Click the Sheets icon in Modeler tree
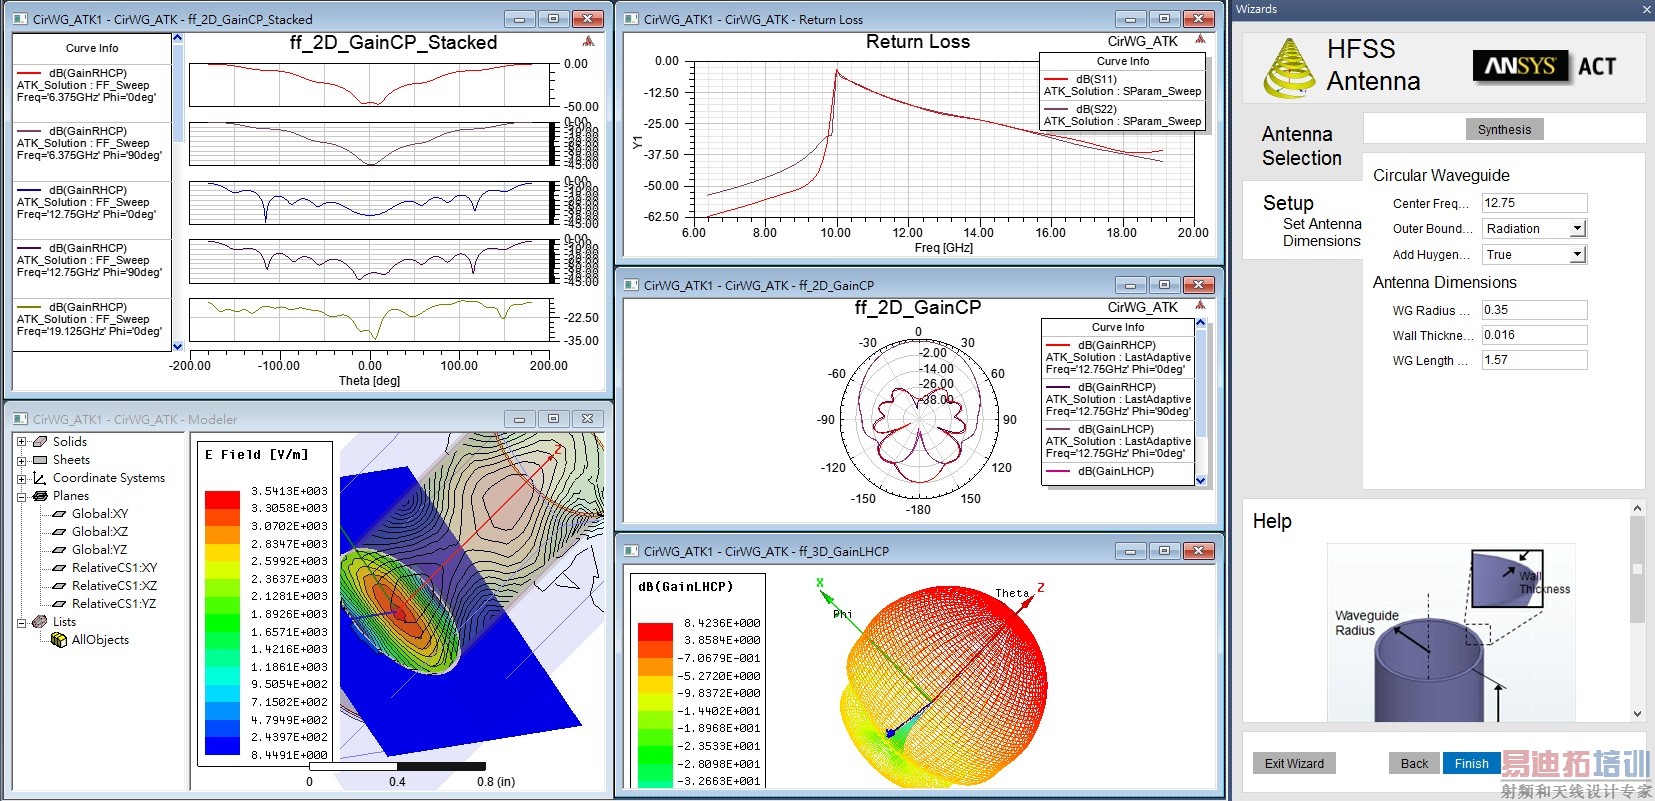 [40, 460]
